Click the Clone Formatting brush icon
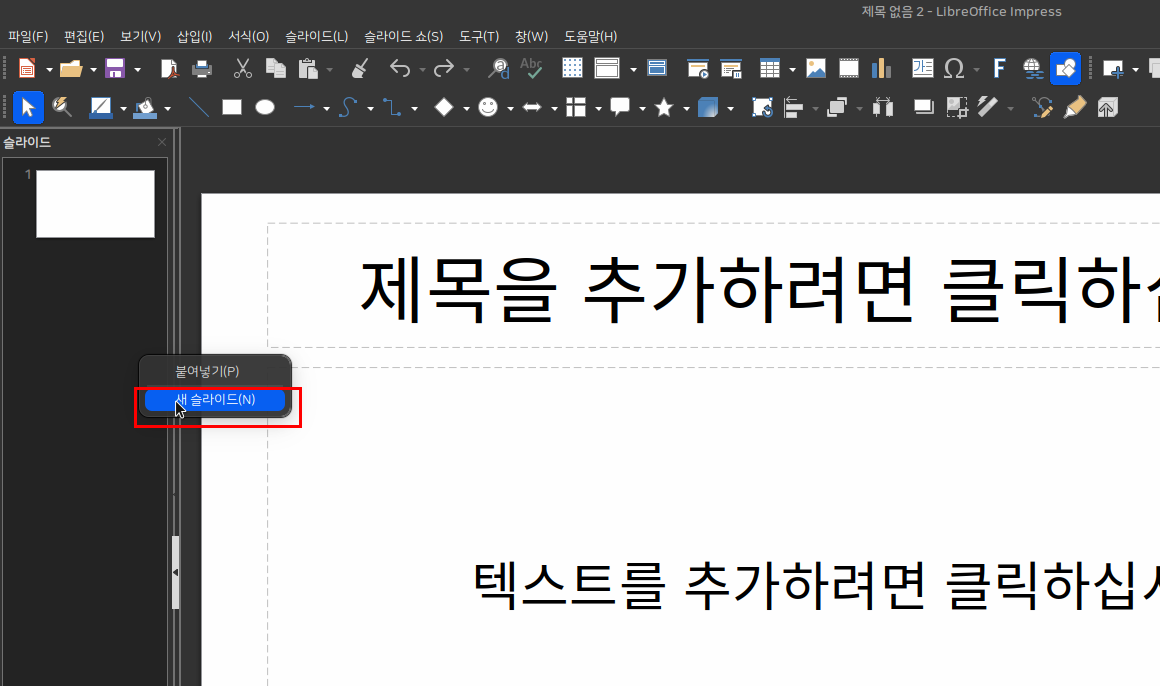Image resolution: width=1160 pixels, height=686 pixels. tap(360, 69)
